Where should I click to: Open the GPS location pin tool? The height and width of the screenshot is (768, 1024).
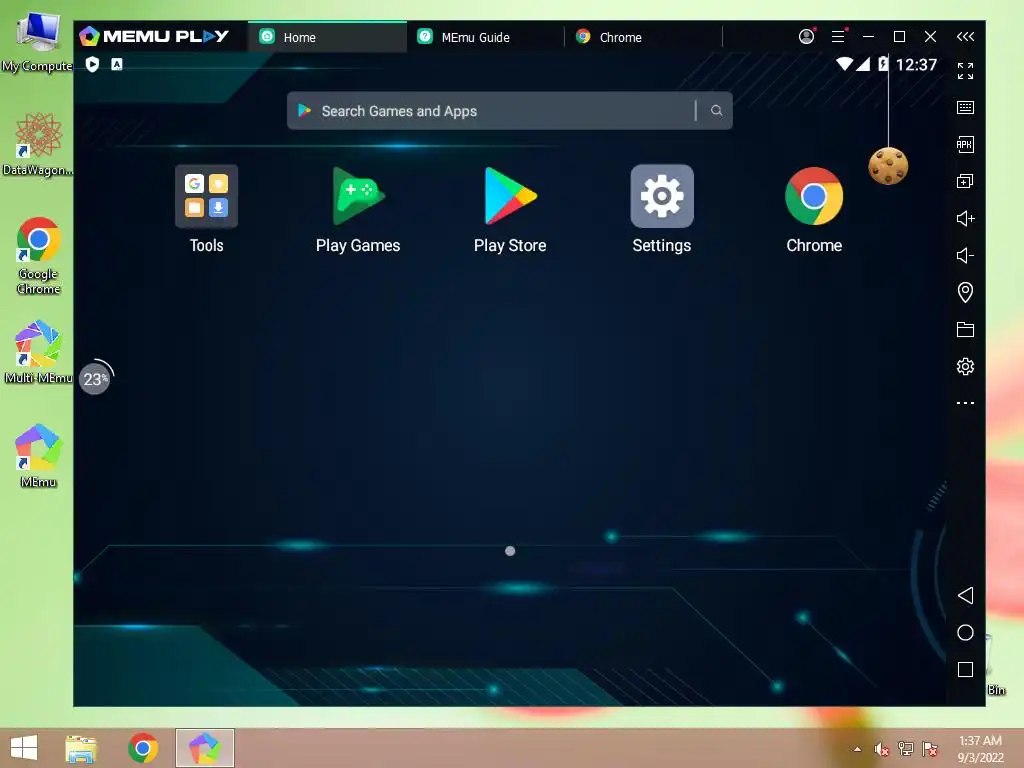(965, 292)
